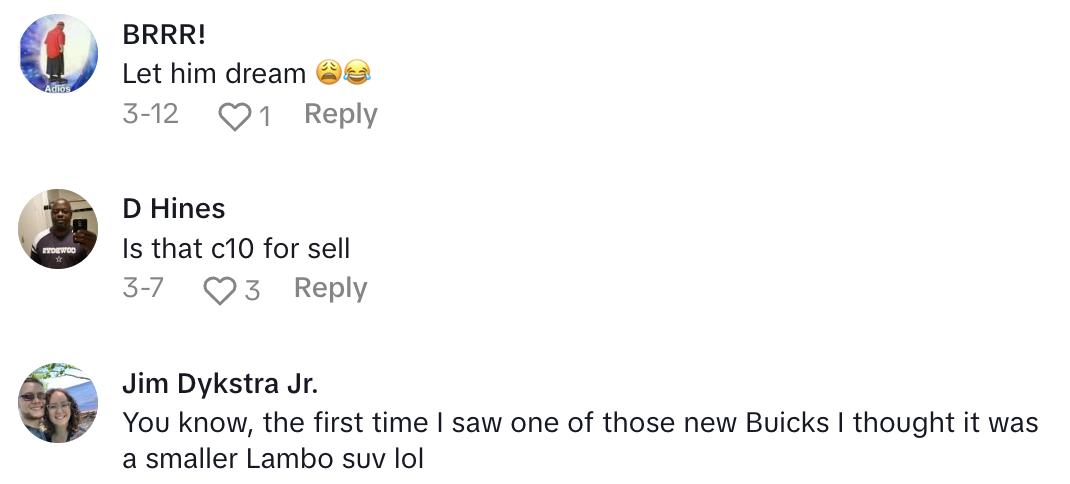Select the "Is that c10 for sell" comment
Viewport: 1070px width, 484px height.
coord(236,248)
